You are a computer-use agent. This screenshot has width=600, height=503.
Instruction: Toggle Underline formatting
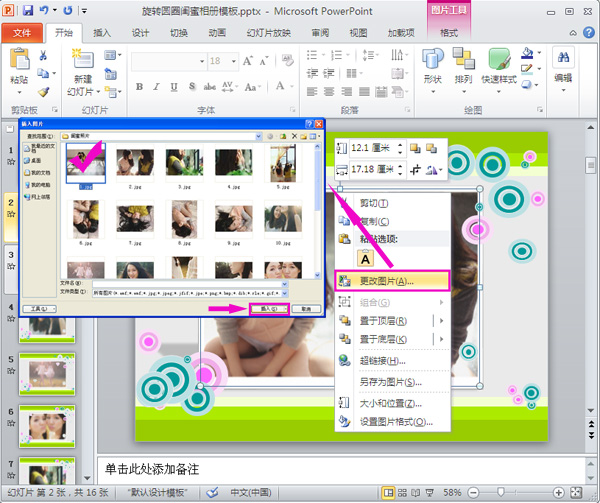[x=174, y=87]
